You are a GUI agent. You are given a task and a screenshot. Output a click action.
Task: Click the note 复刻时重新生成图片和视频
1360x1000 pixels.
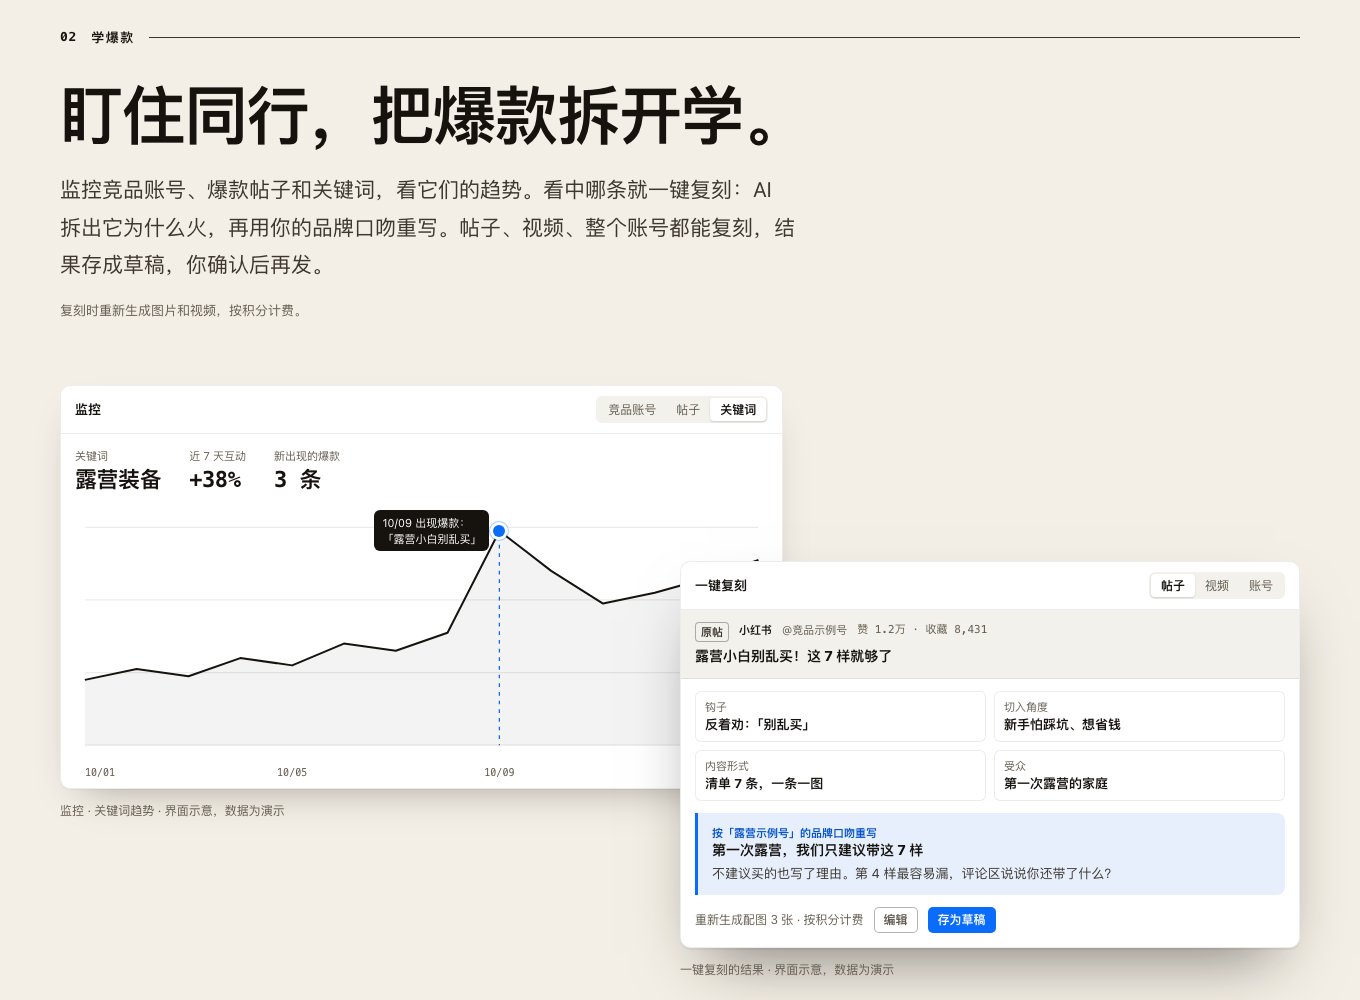181,311
